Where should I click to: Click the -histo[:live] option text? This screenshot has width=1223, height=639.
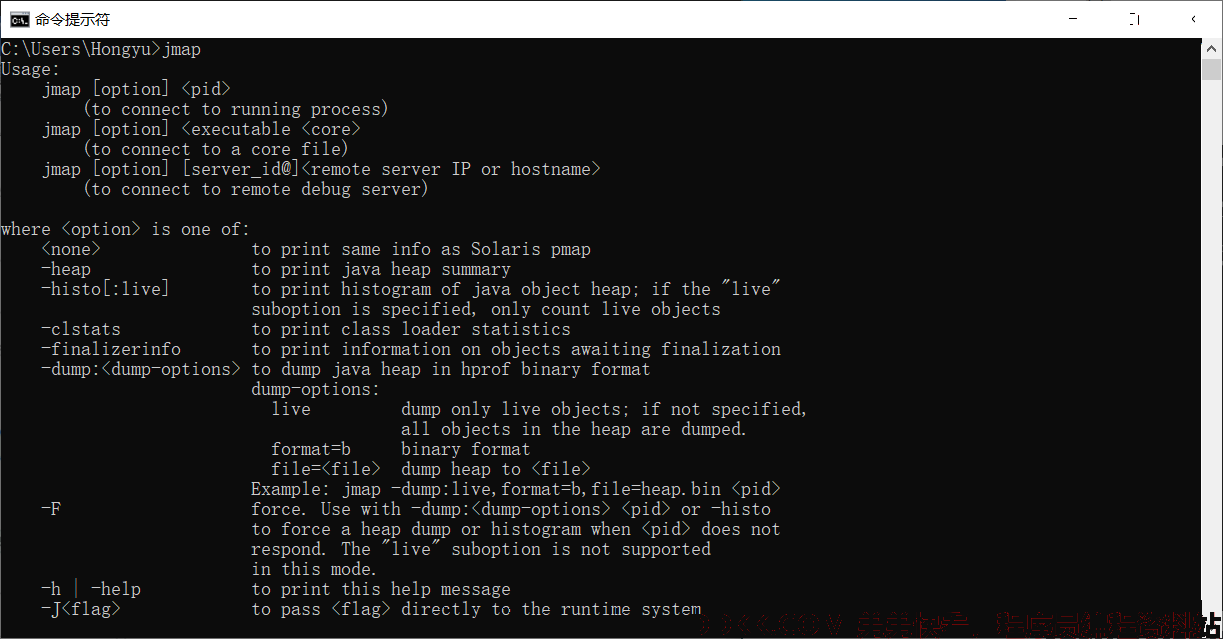point(106,289)
